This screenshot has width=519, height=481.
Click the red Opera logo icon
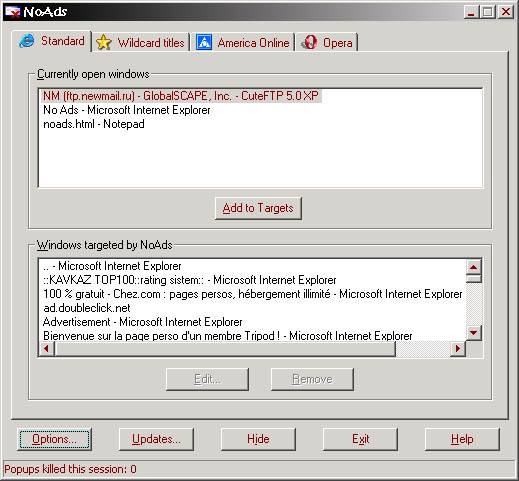click(309, 42)
